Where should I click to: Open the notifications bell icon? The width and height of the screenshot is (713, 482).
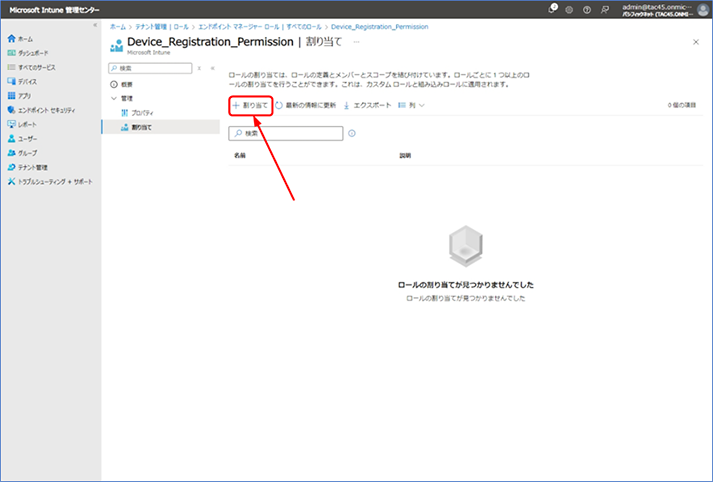click(552, 9)
